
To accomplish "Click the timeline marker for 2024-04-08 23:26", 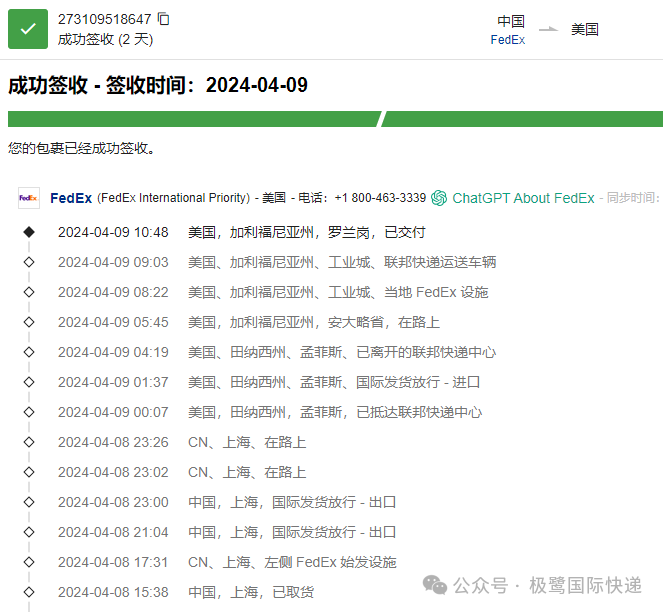I will coord(29,442).
